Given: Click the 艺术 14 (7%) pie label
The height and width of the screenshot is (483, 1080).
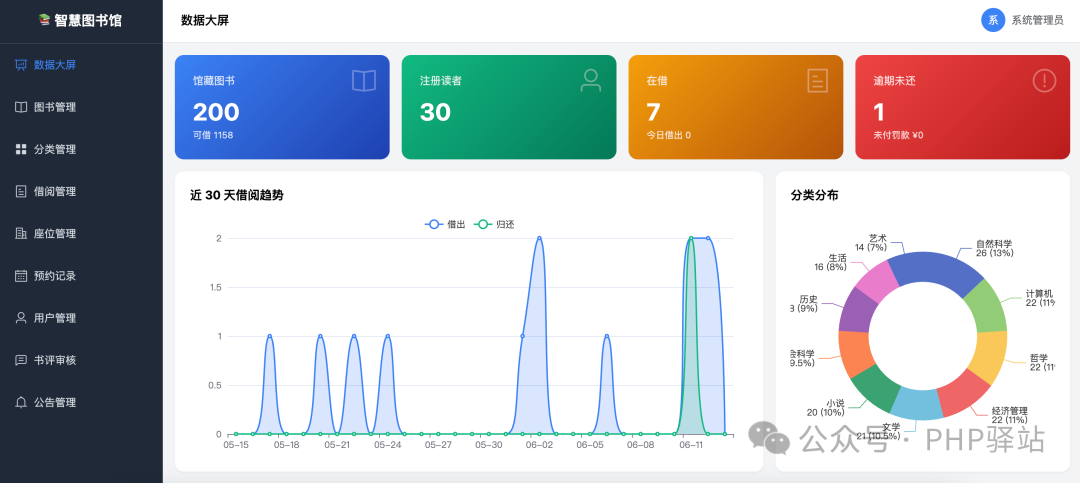Looking at the screenshot, I should (x=871, y=242).
